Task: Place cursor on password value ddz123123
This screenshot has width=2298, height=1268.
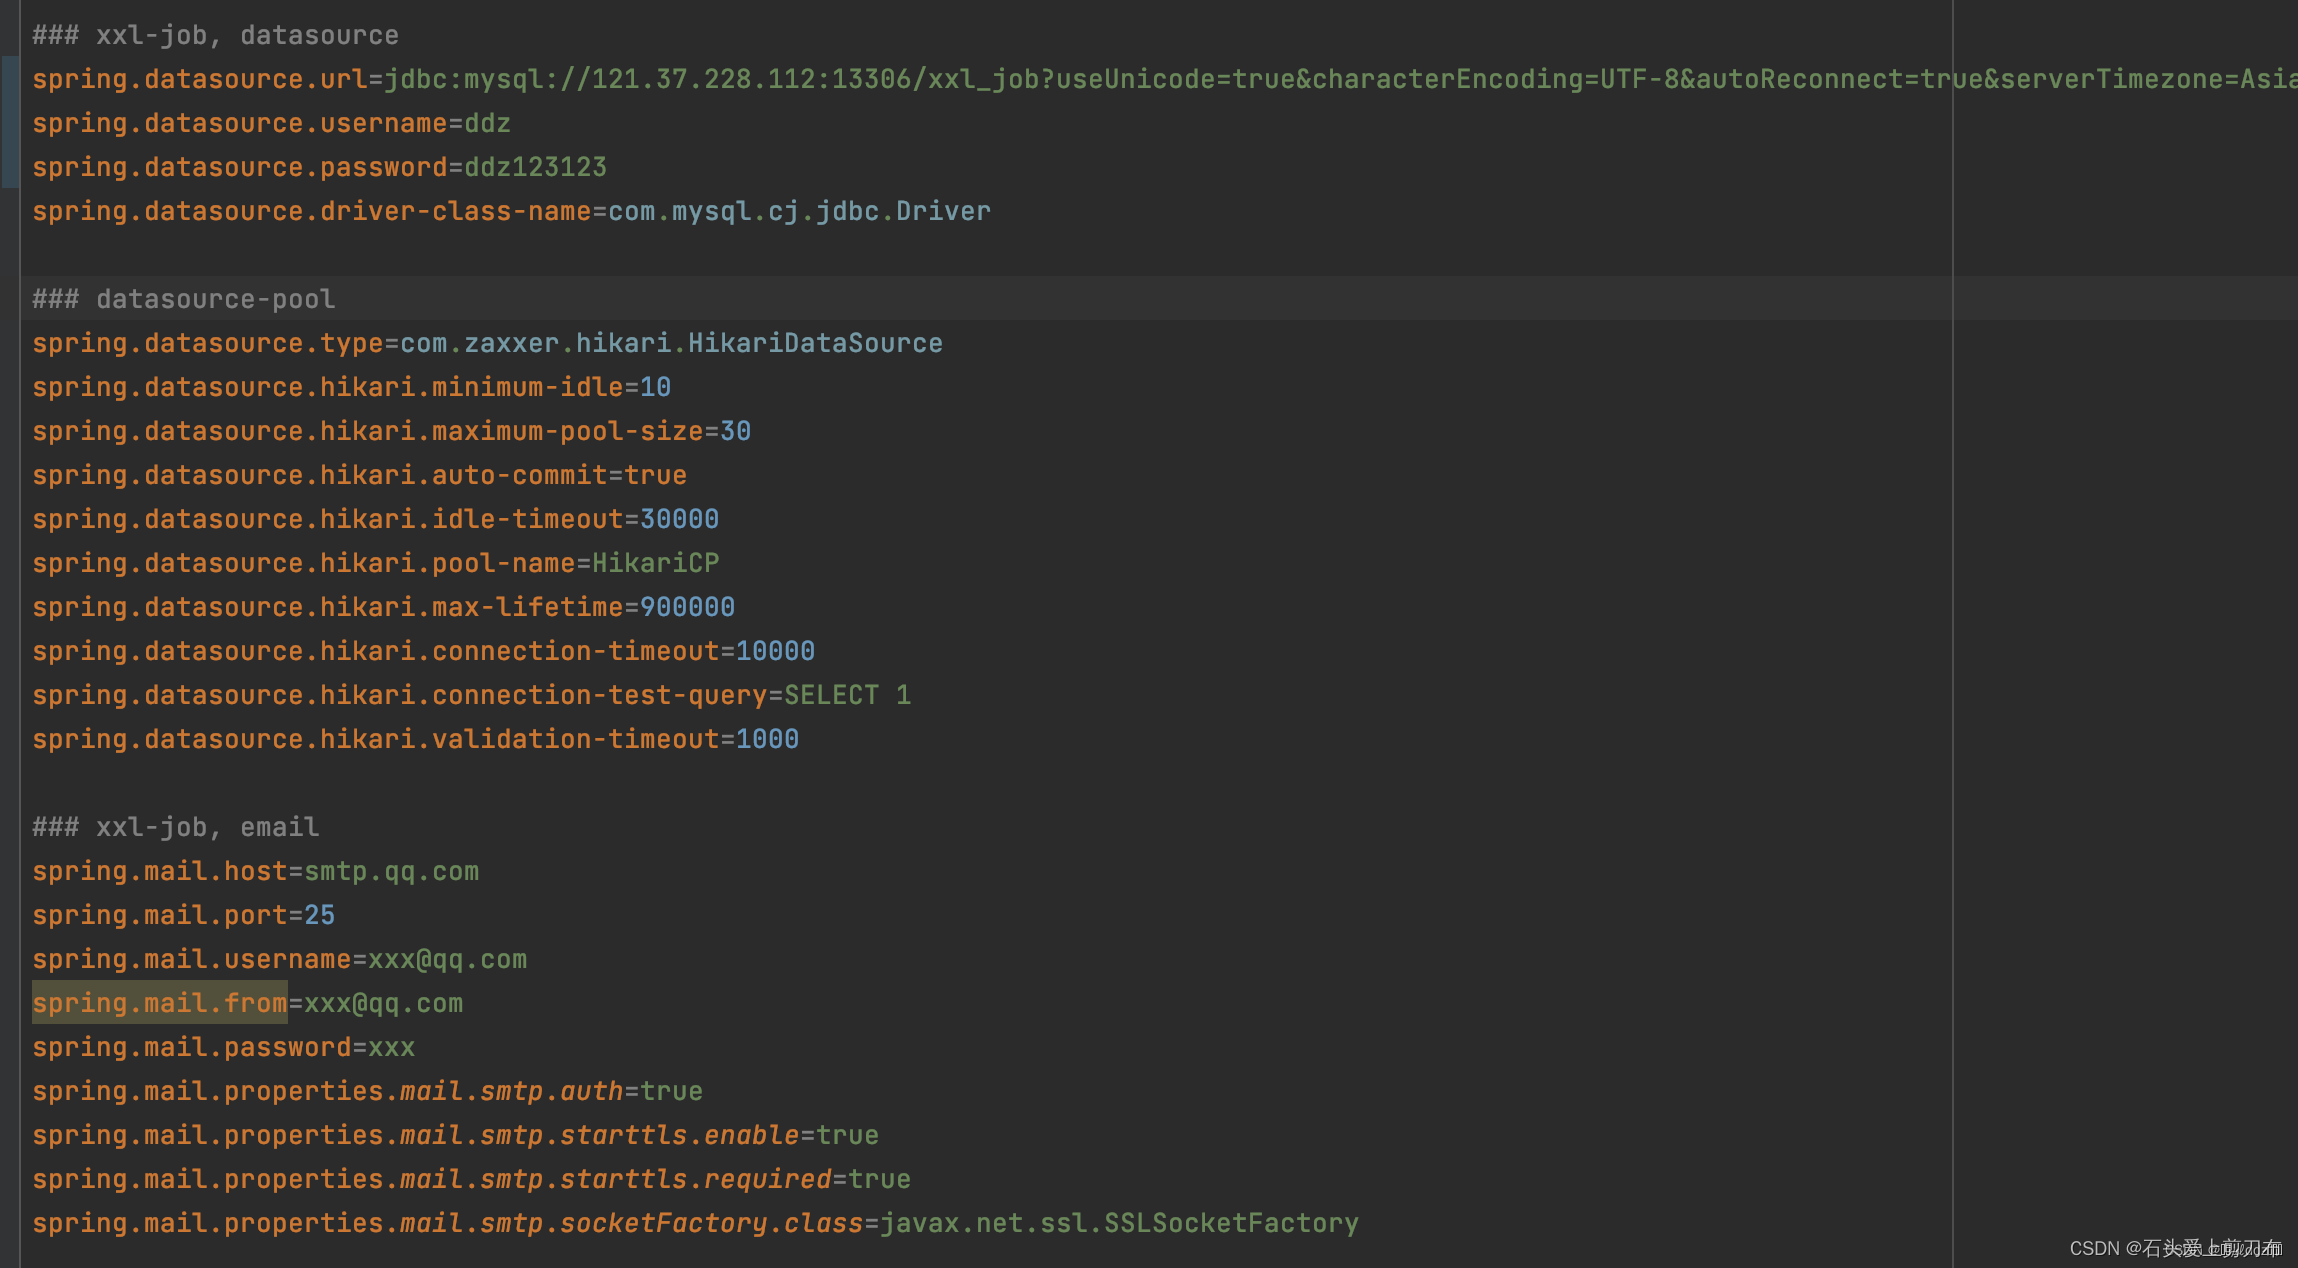Action: click(535, 167)
